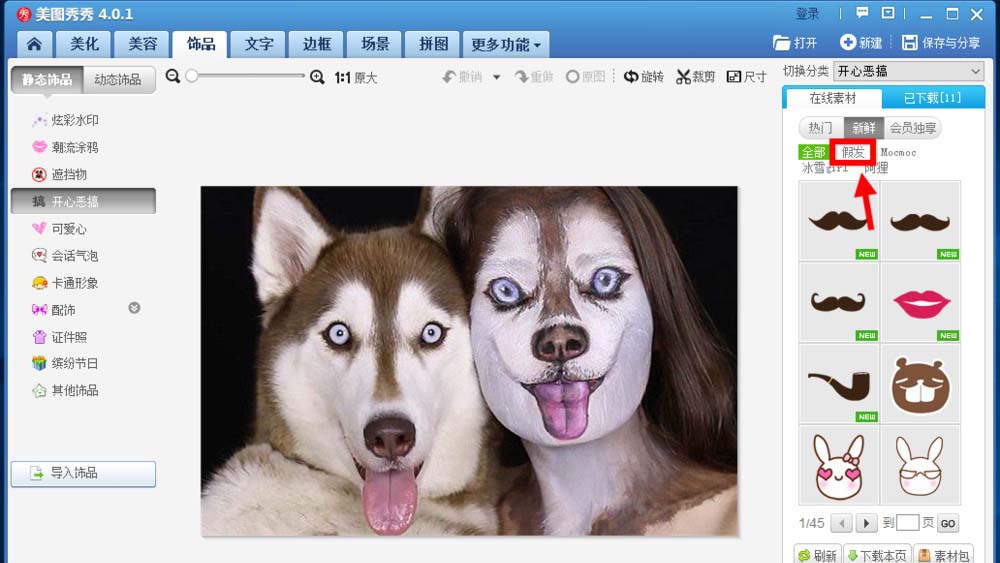Set view to 1:1 原大

[x=356, y=78]
